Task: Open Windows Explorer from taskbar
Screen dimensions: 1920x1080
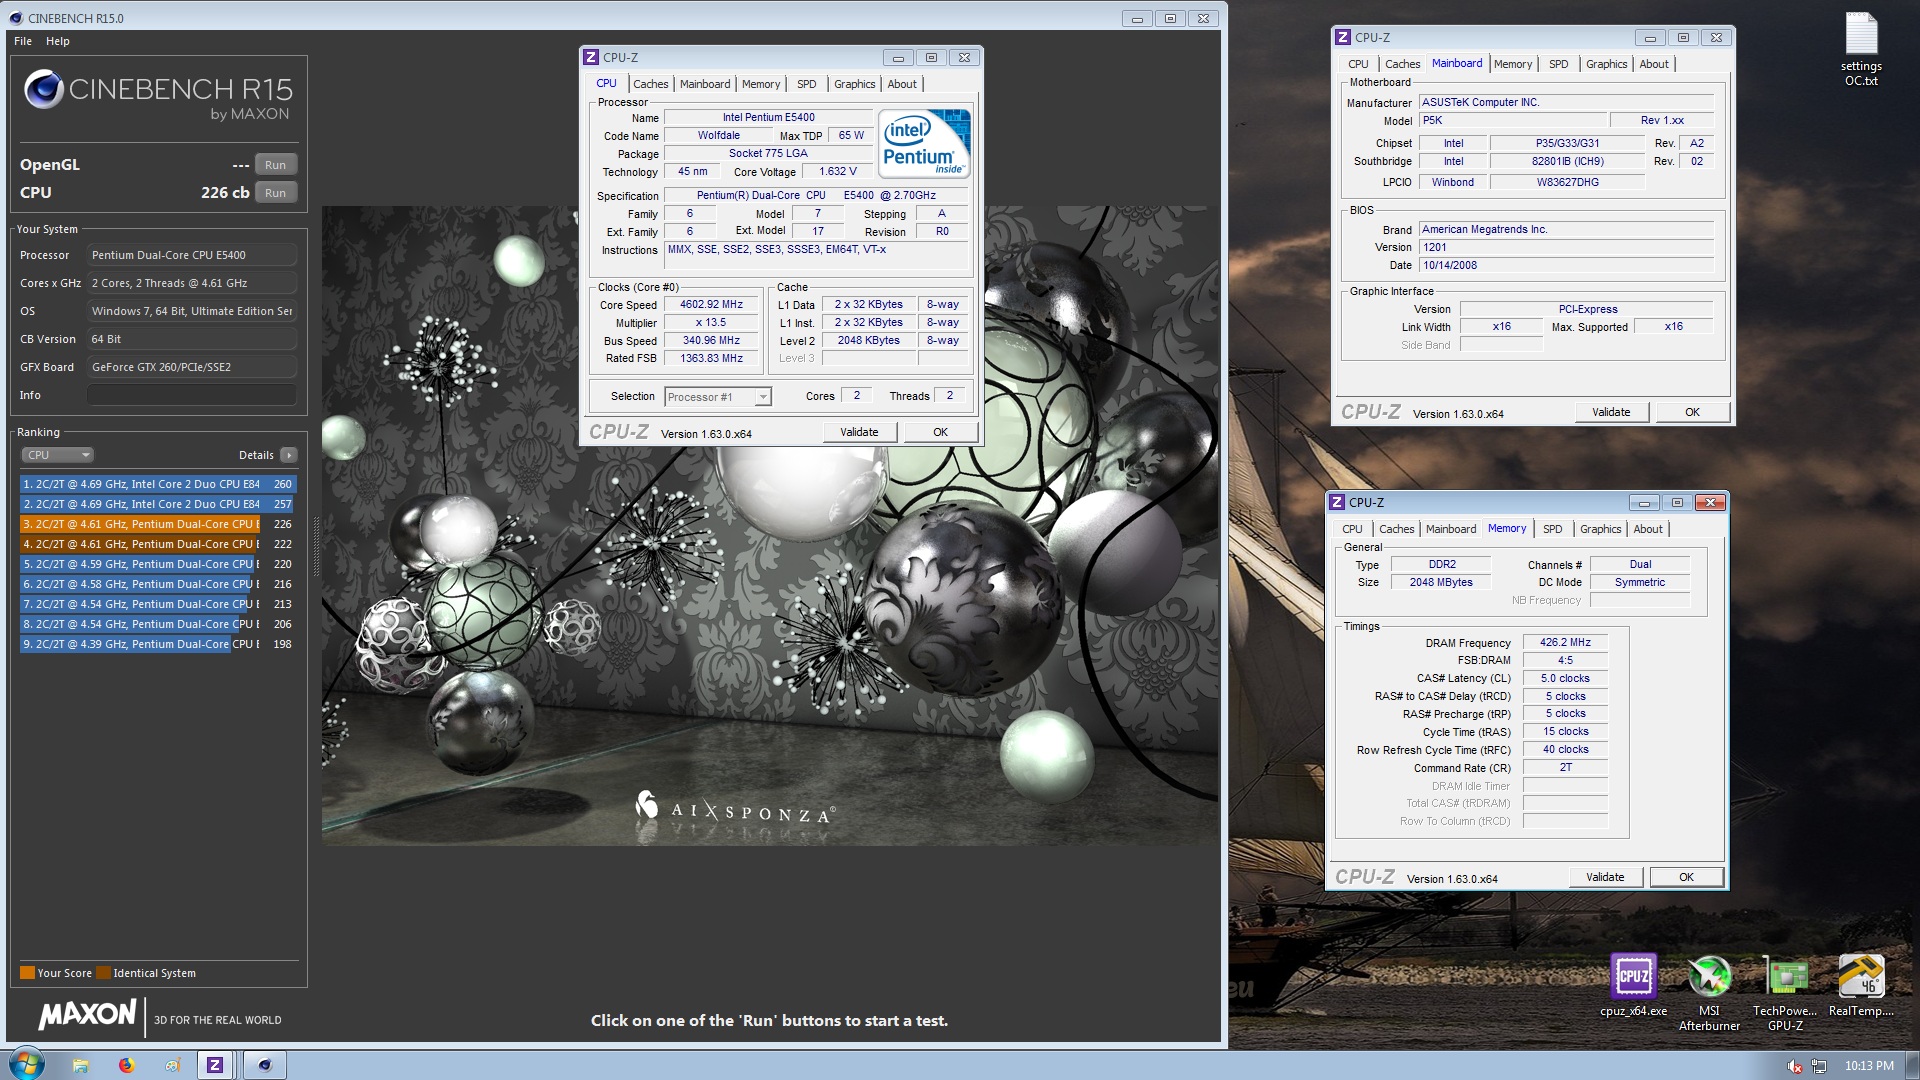Action: (80, 1065)
